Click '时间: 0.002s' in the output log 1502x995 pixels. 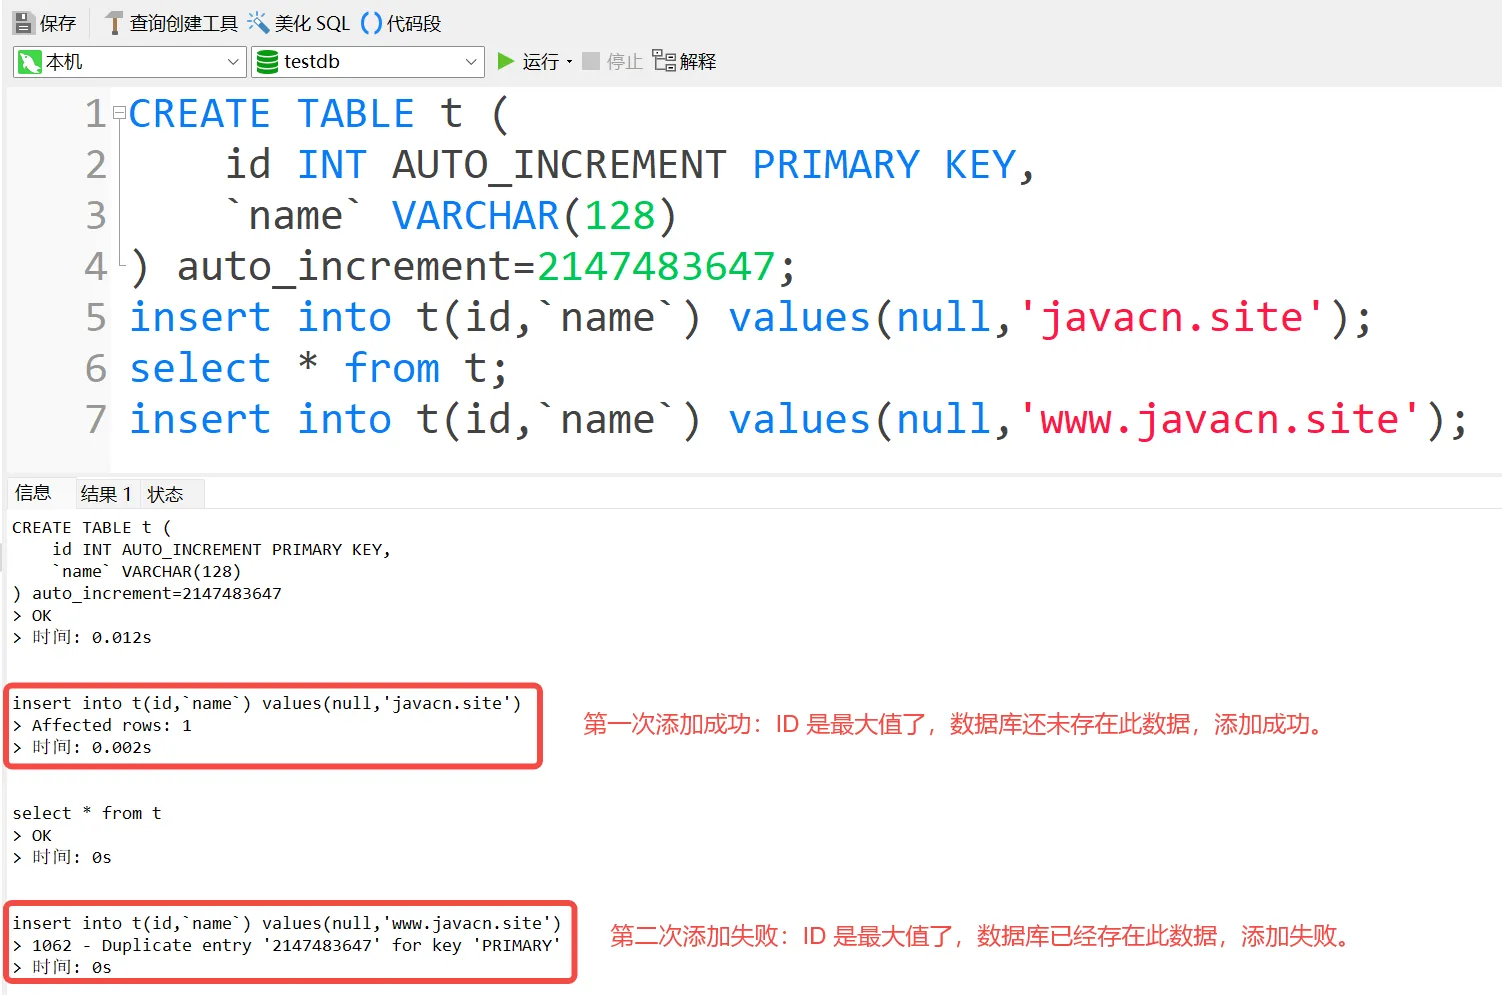coord(91,747)
